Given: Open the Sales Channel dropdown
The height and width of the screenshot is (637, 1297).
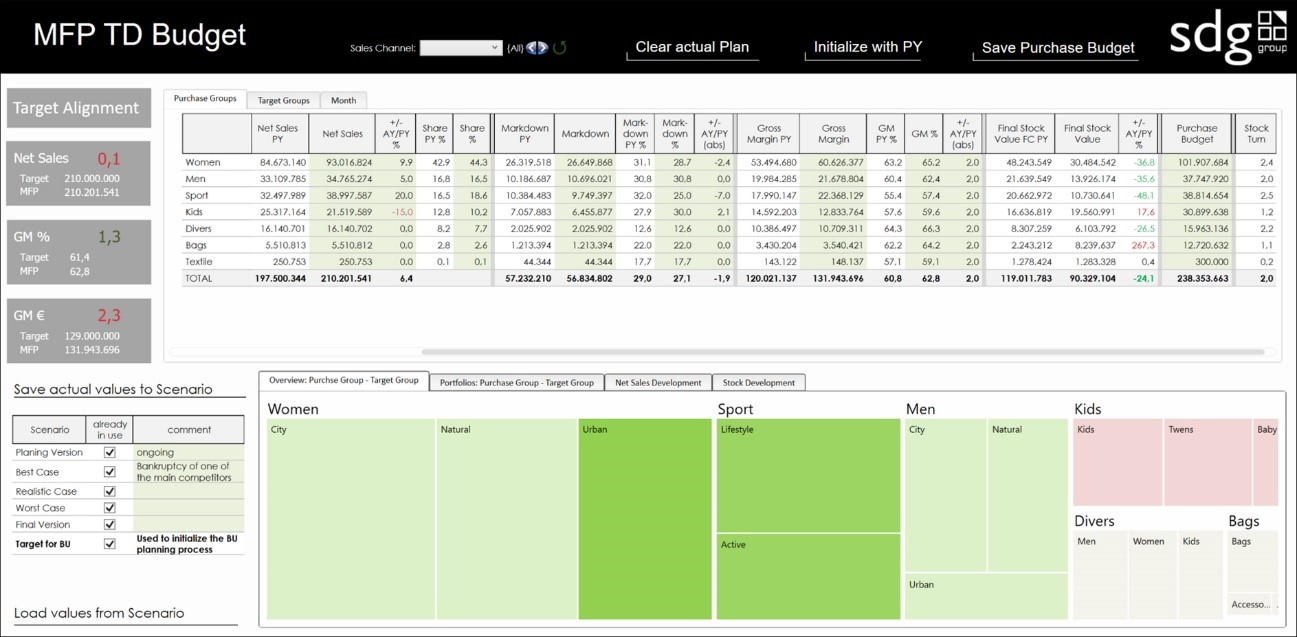Looking at the screenshot, I should click(461, 47).
